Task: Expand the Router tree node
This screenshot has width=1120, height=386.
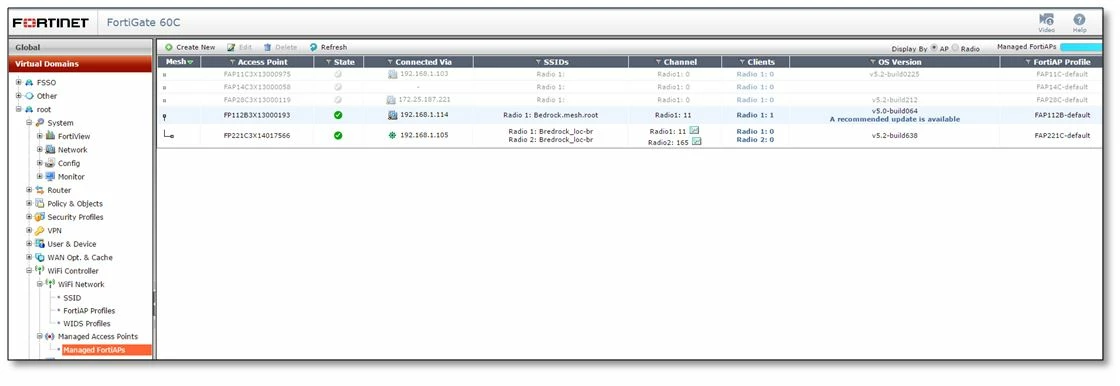Action: tap(29, 190)
